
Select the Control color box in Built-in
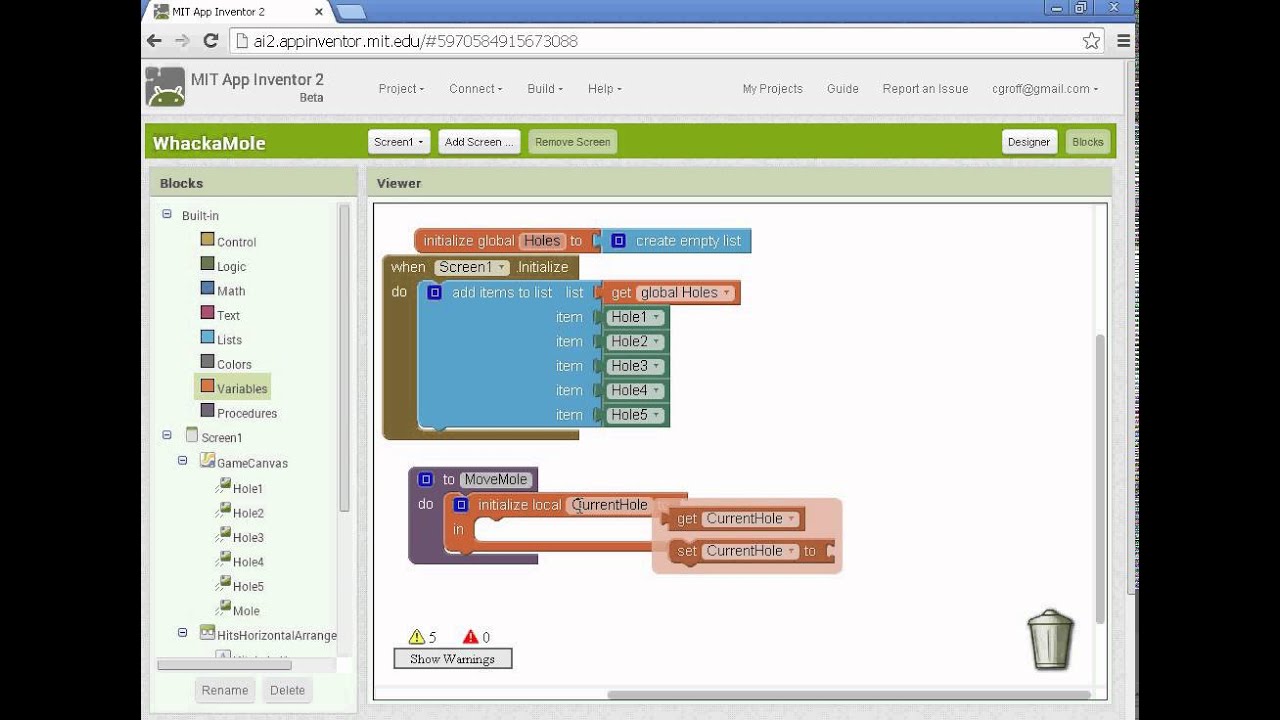tap(207, 240)
